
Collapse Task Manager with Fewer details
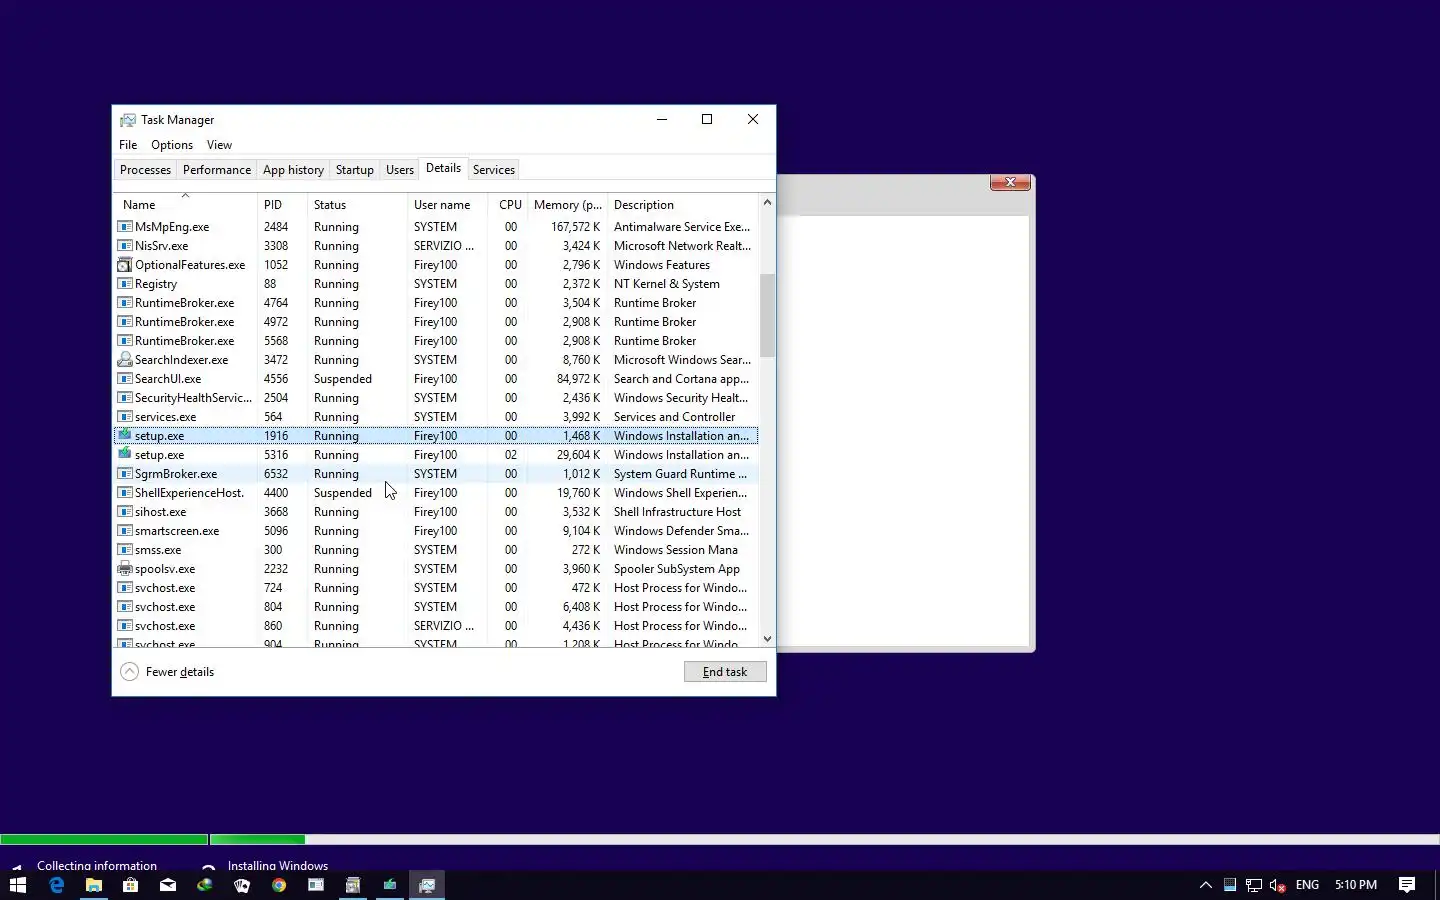coord(167,672)
